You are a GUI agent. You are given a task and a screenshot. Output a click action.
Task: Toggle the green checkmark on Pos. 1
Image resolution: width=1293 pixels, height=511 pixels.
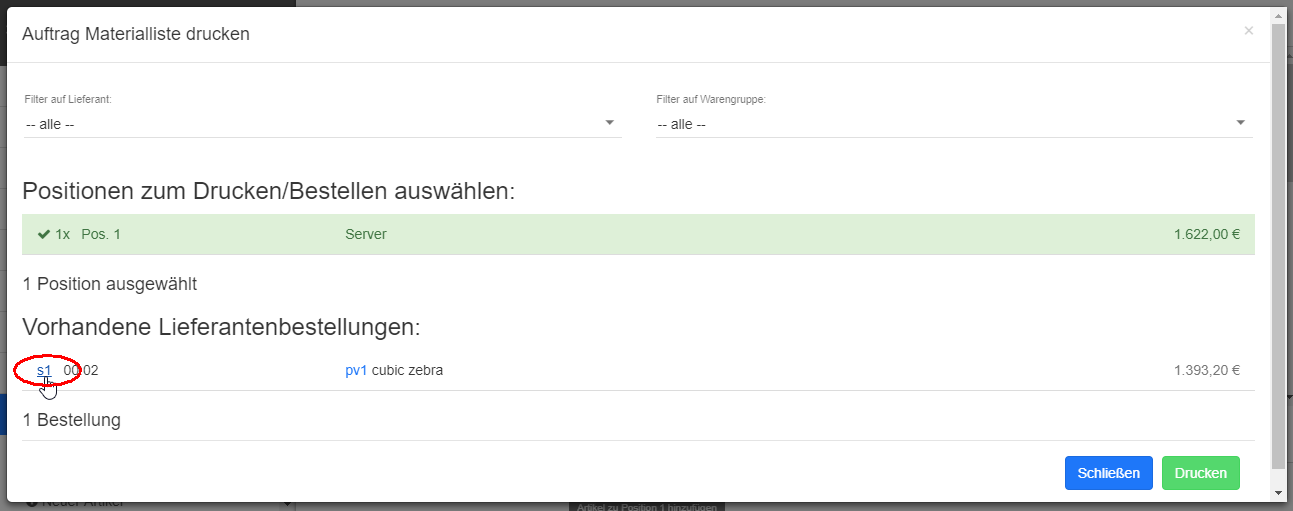(44, 235)
